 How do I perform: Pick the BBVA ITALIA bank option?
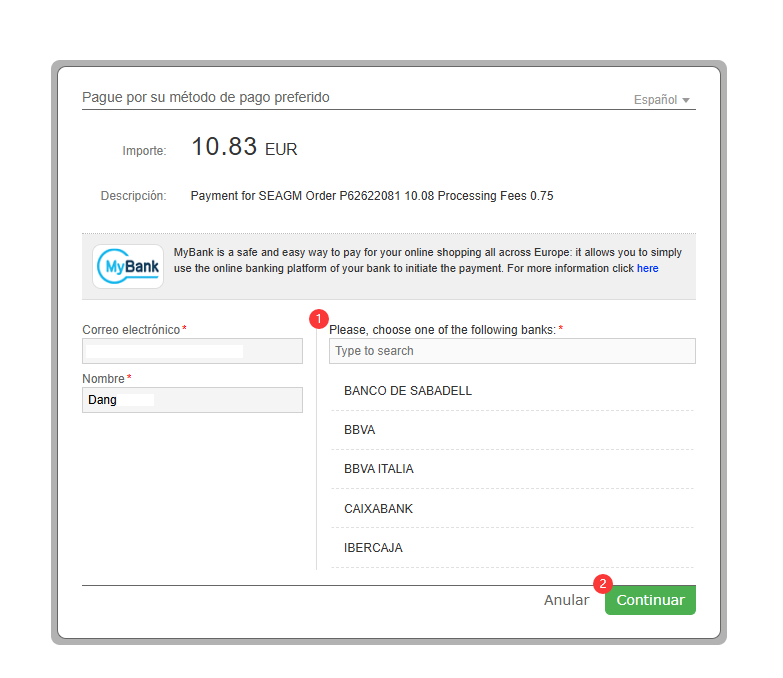pos(512,469)
